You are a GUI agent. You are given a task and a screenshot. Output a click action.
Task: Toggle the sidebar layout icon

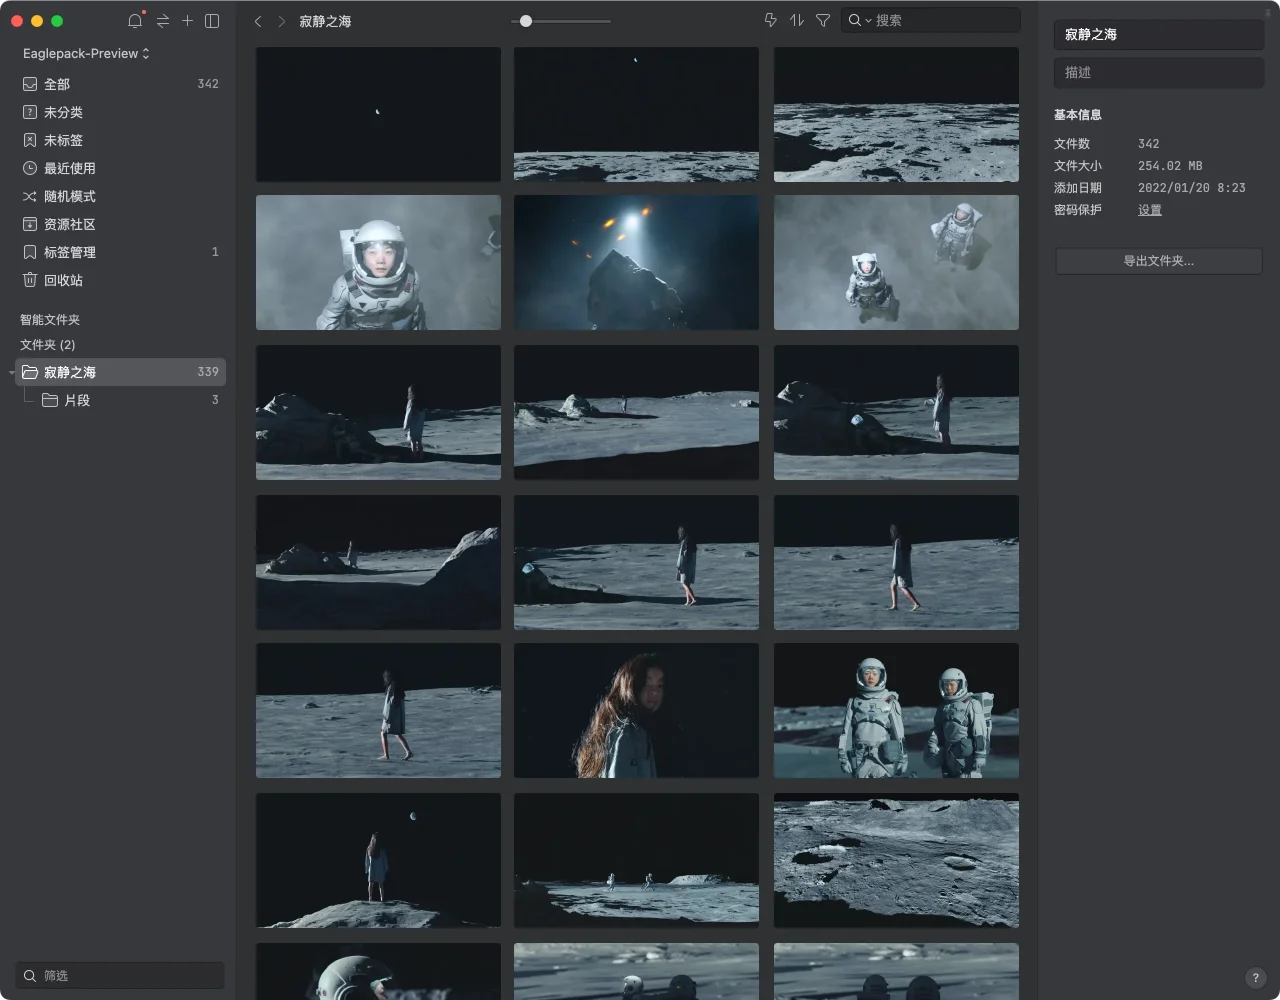[x=212, y=21]
